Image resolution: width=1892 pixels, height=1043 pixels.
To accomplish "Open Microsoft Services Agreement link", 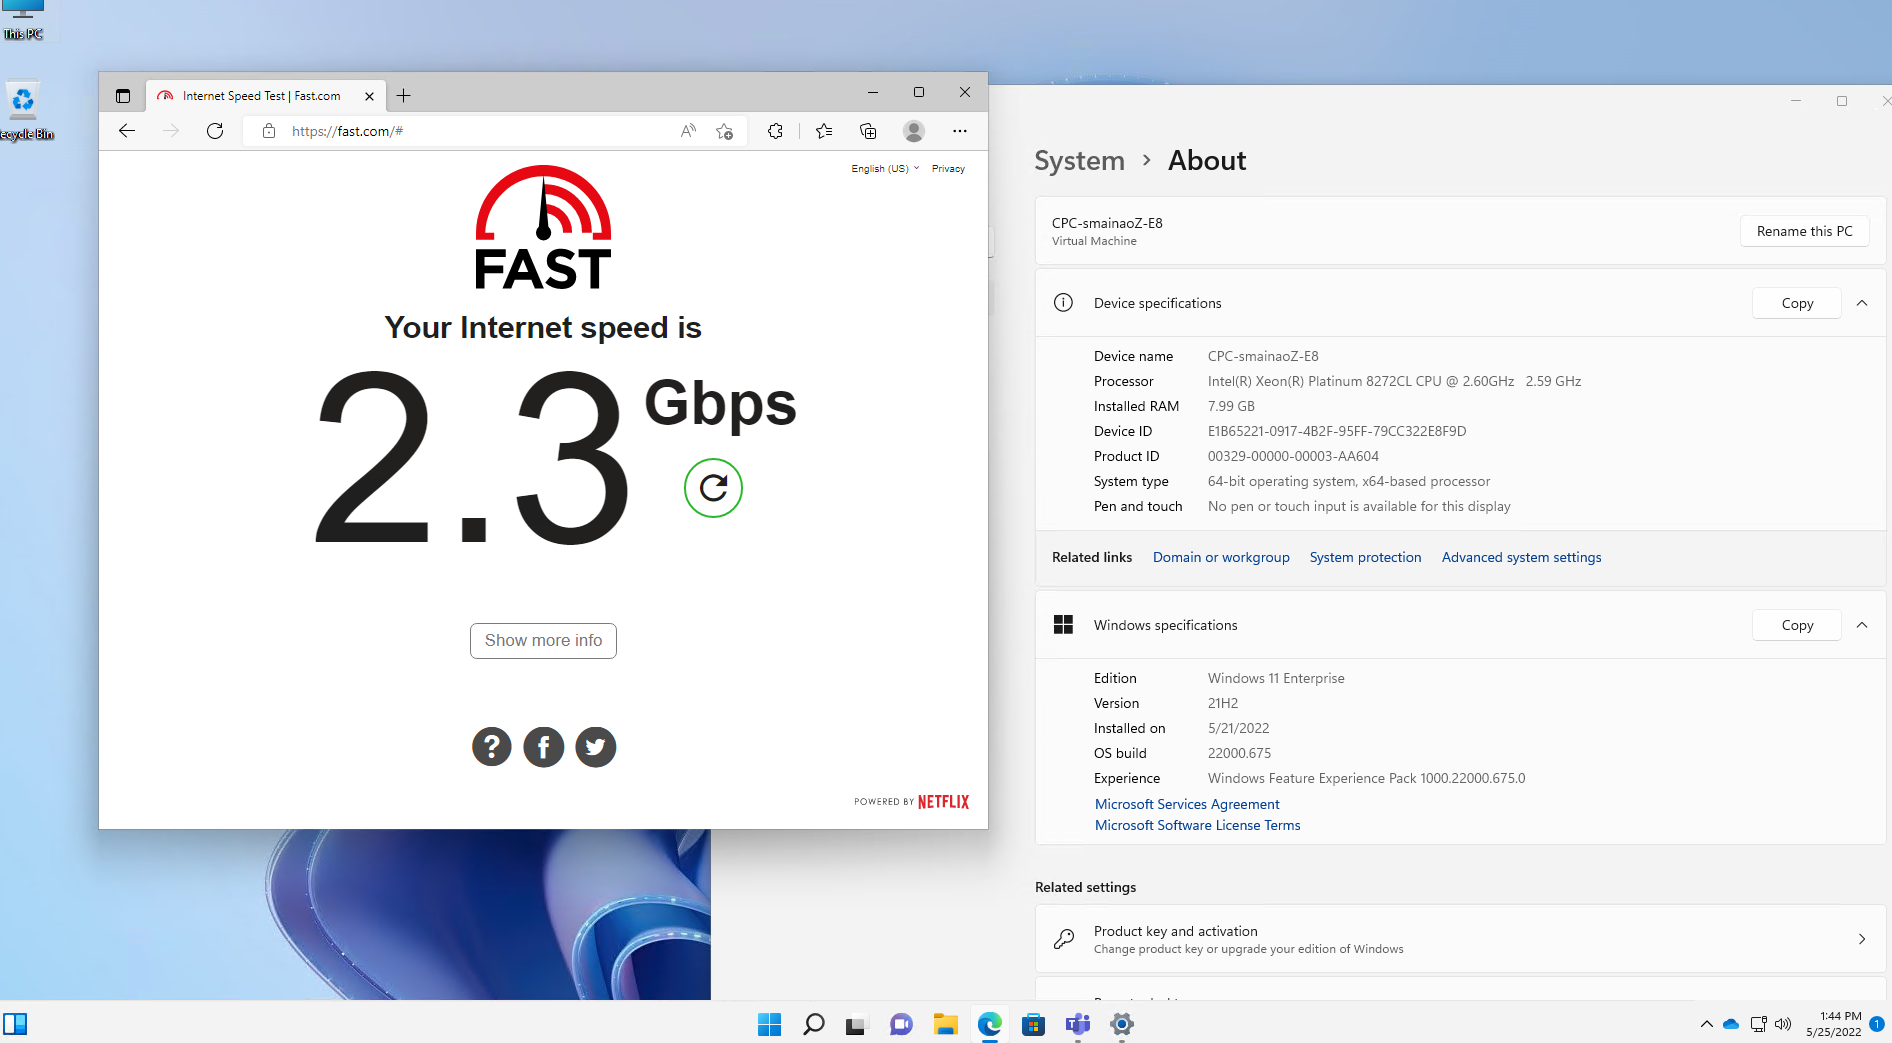I will pyautogui.click(x=1187, y=804).
